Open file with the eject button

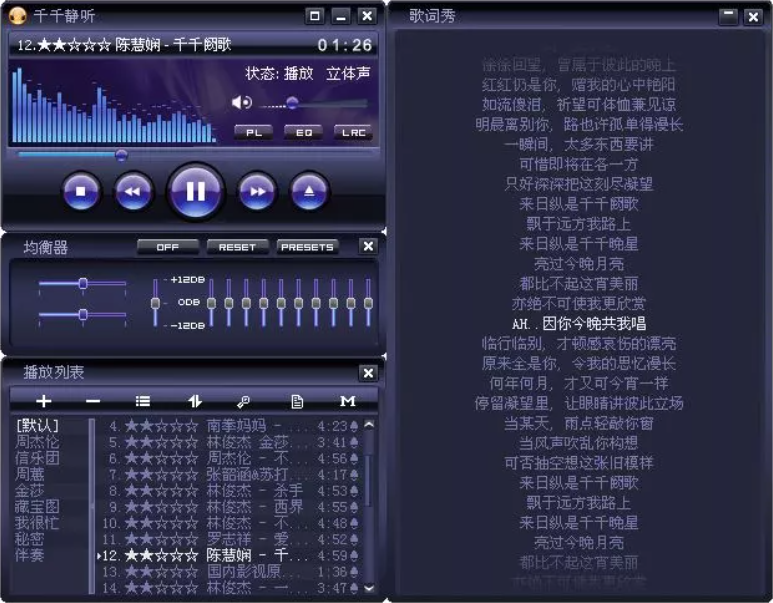point(309,191)
